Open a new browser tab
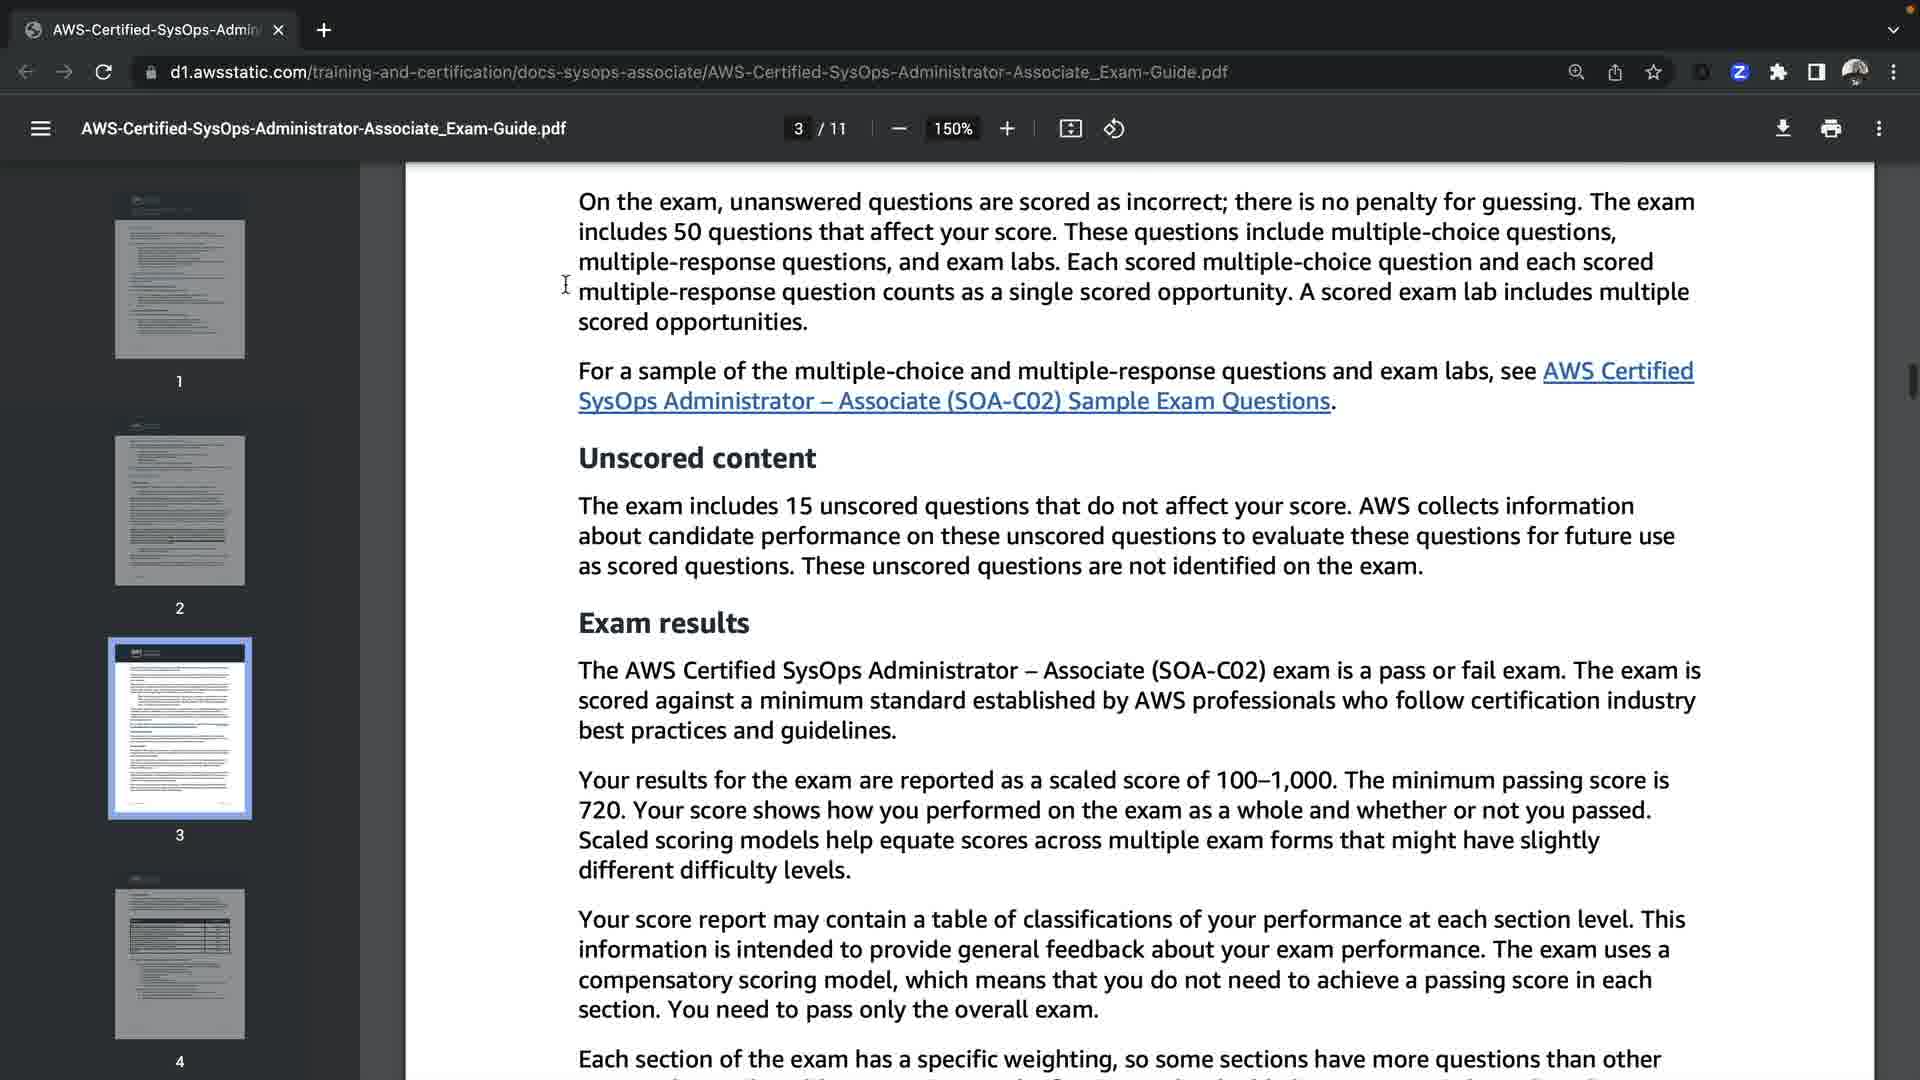This screenshot has width=1920, height=1080. pos(323,30)
